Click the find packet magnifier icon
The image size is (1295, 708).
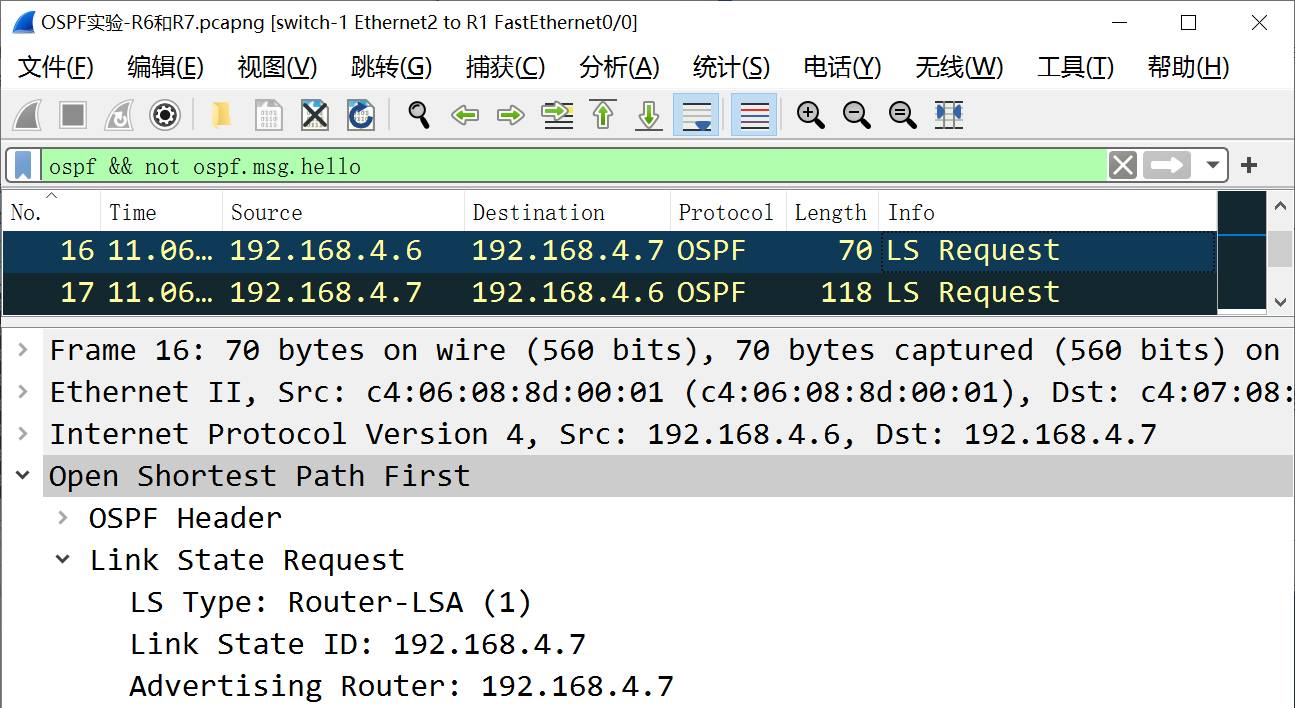click(x=418, y=115)
